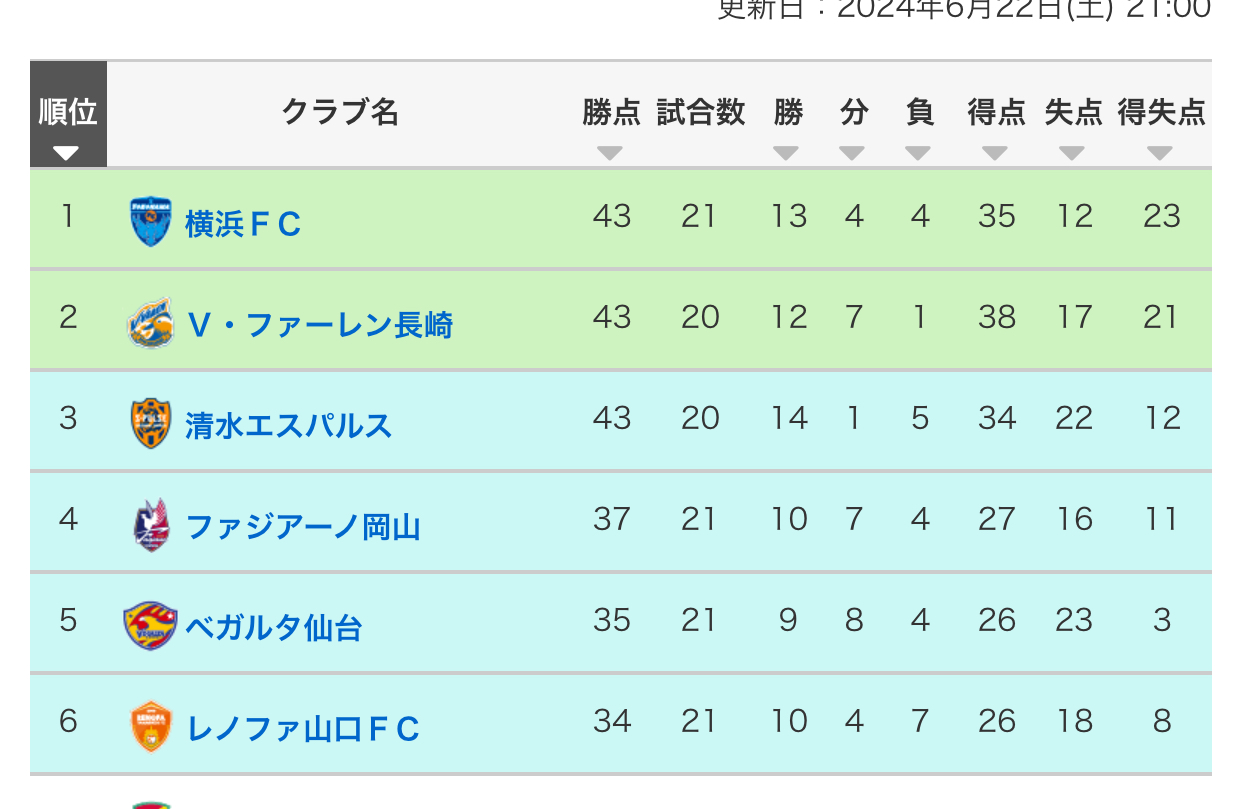Click the ベガルタ仙台 club emblem
1242x809 pixels.
tap(151, 627)
